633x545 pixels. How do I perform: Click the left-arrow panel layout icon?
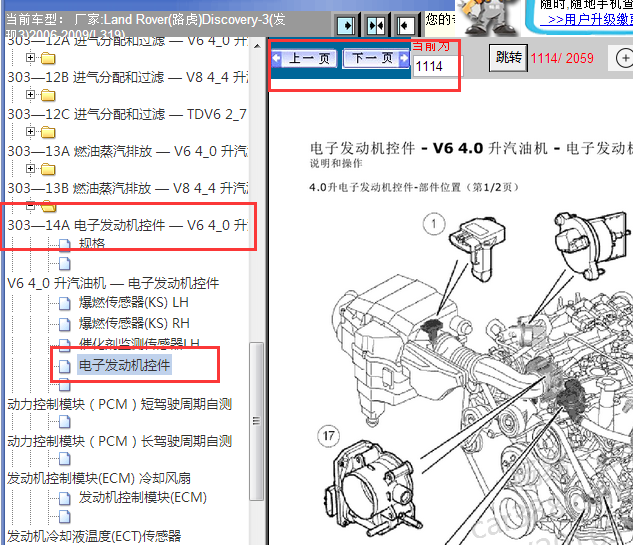(405, 26)
